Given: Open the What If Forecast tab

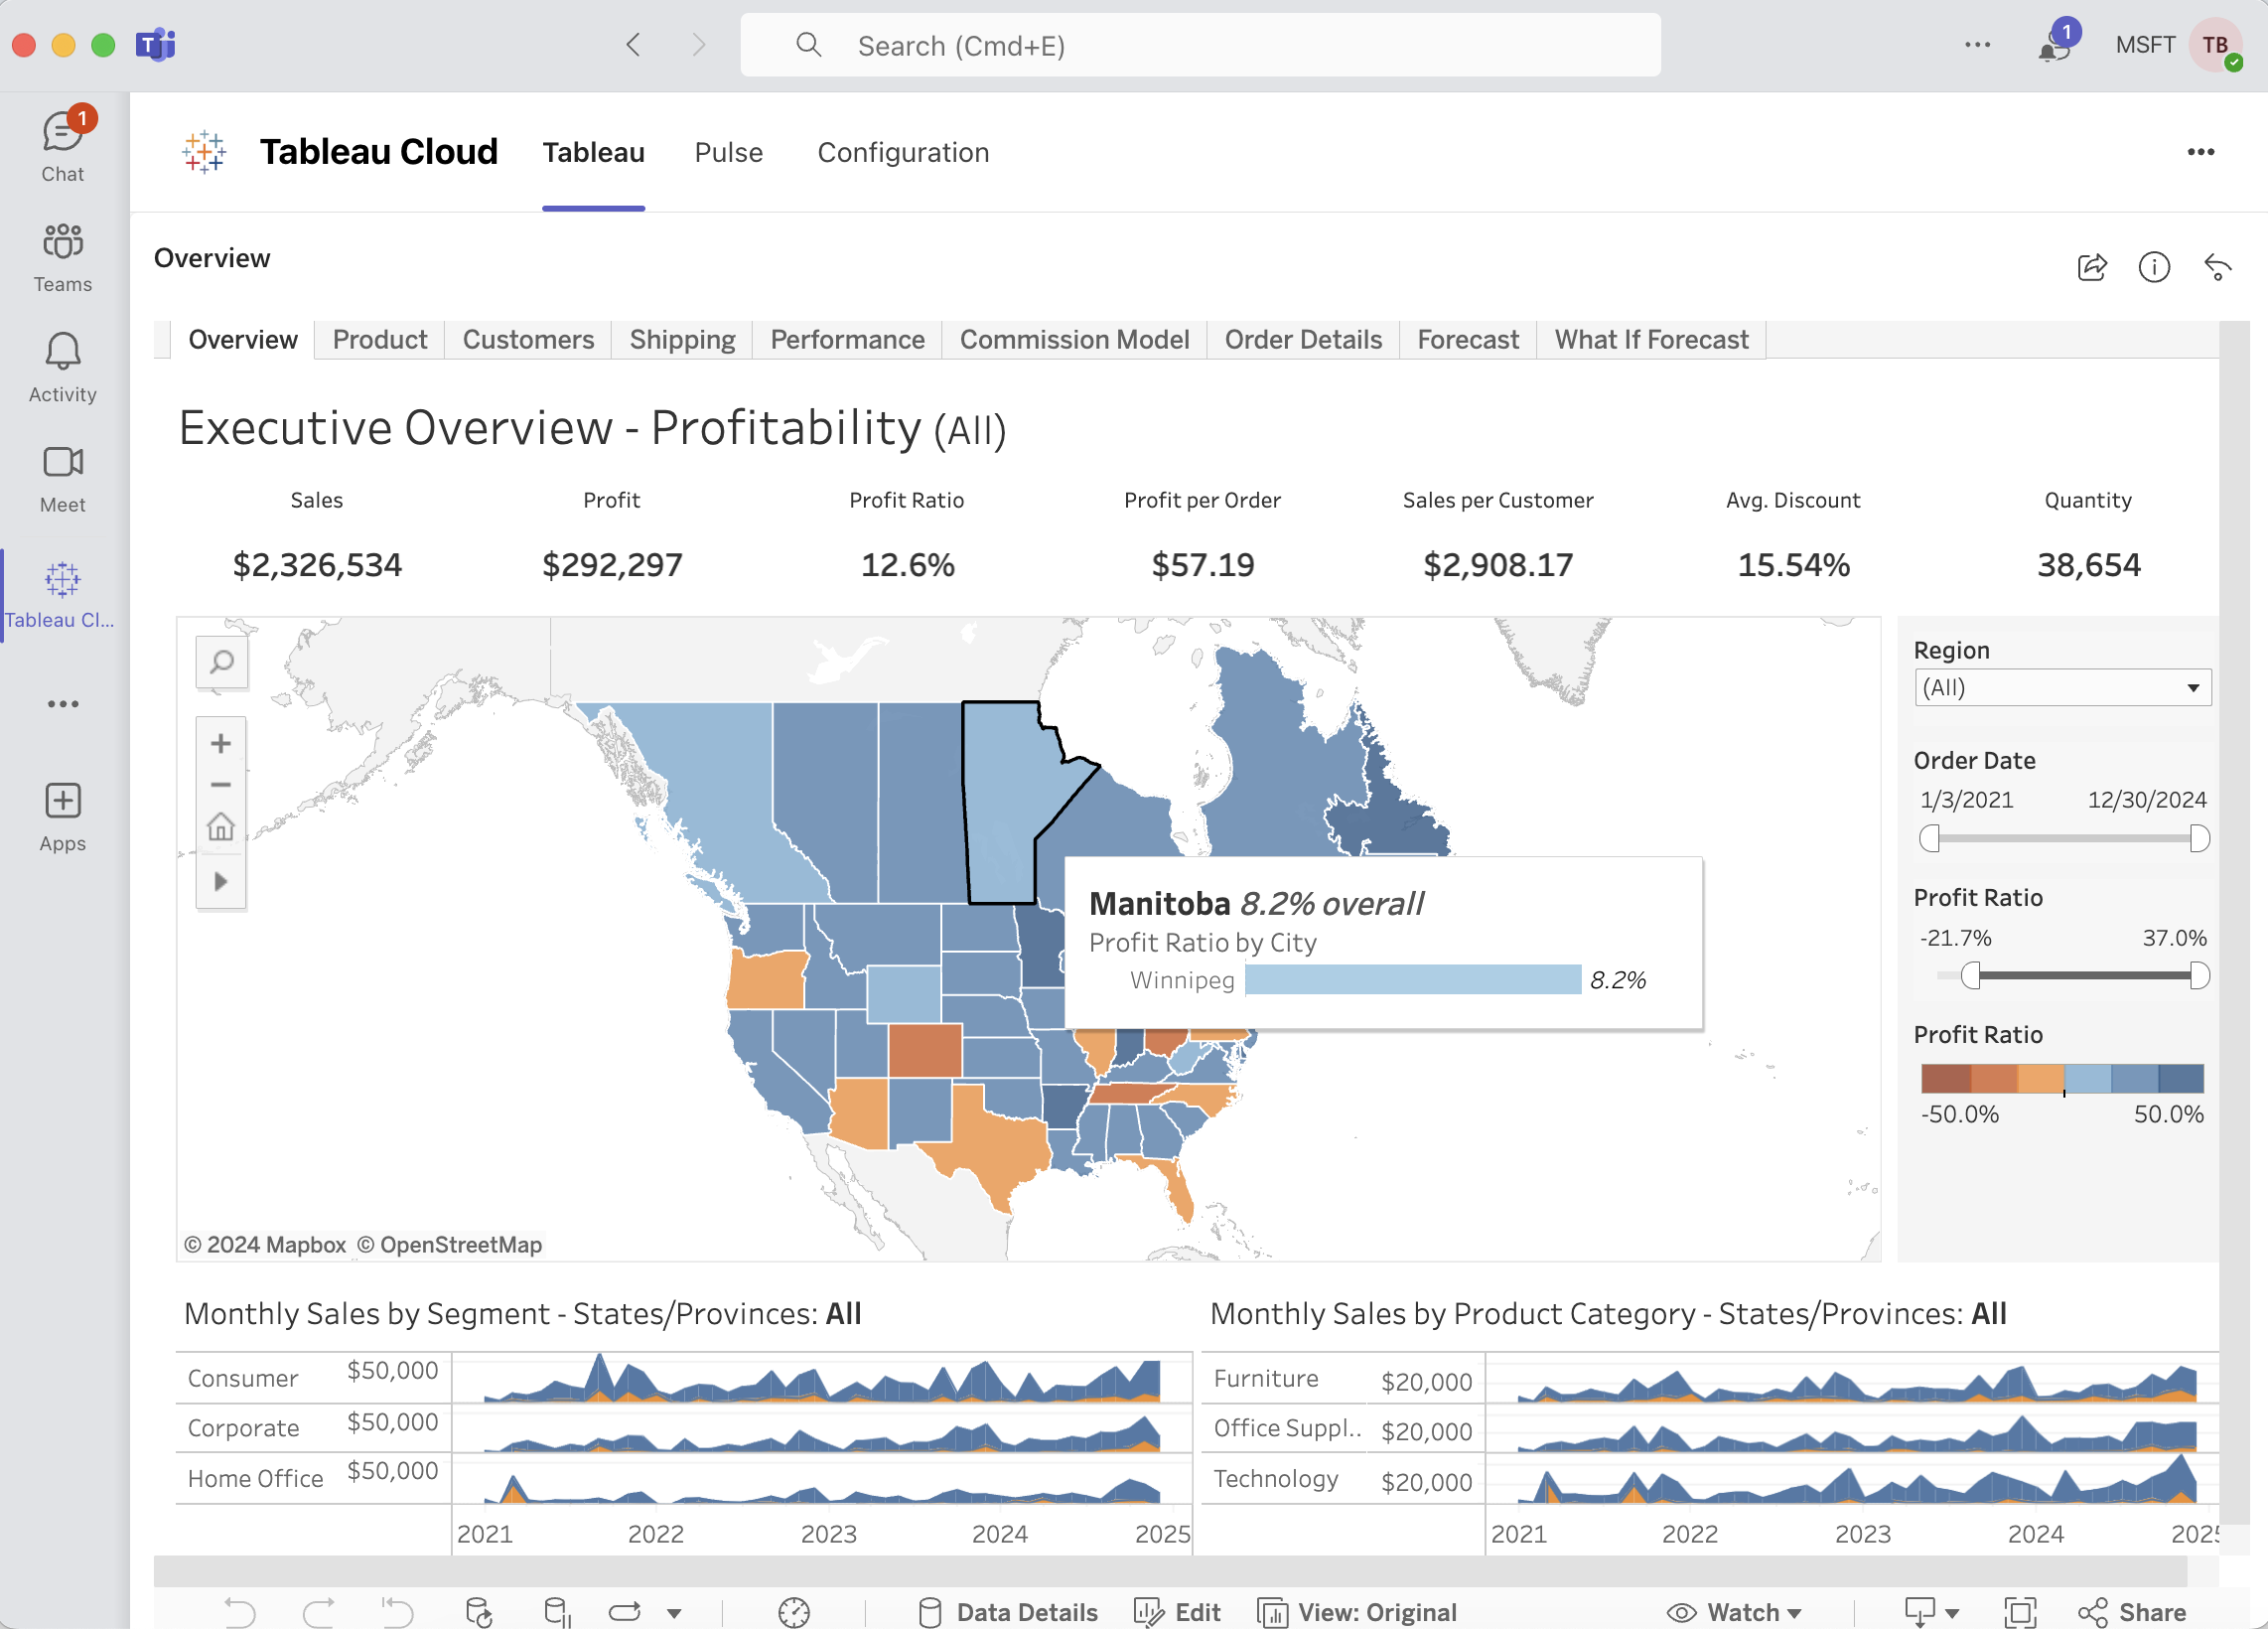Looking at the screenshot, I should coord(1651,340).
